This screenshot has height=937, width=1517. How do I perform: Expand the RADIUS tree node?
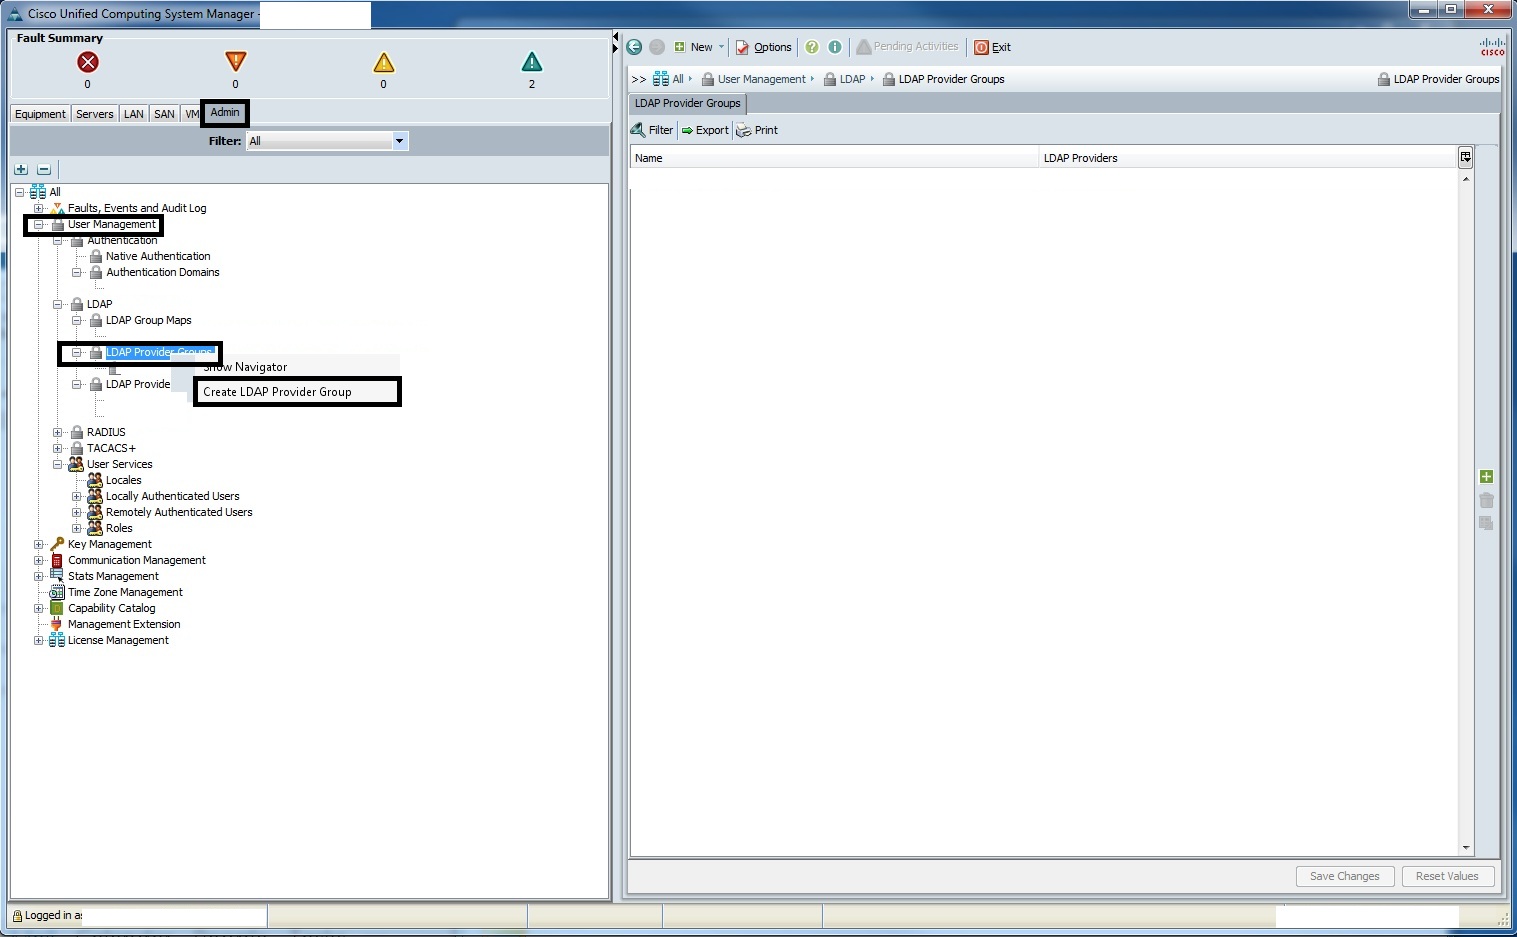pyautogui.click(x=58, y=432)
